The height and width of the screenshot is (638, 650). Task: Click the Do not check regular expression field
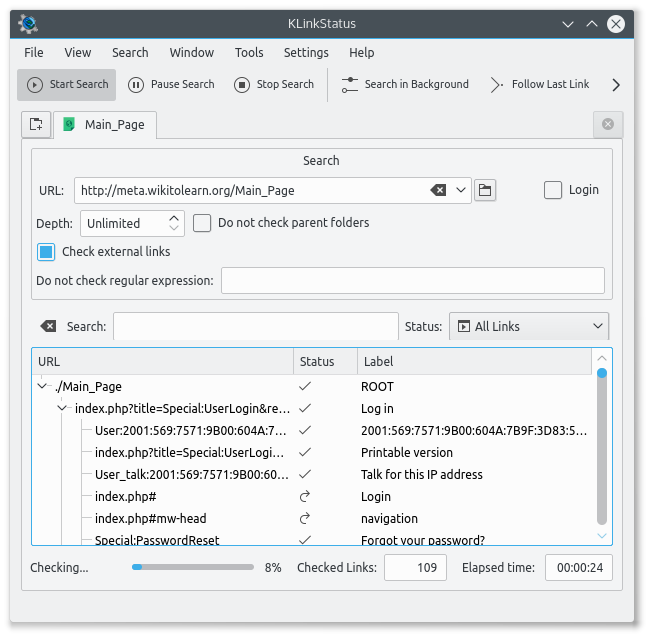click(412, 281)
